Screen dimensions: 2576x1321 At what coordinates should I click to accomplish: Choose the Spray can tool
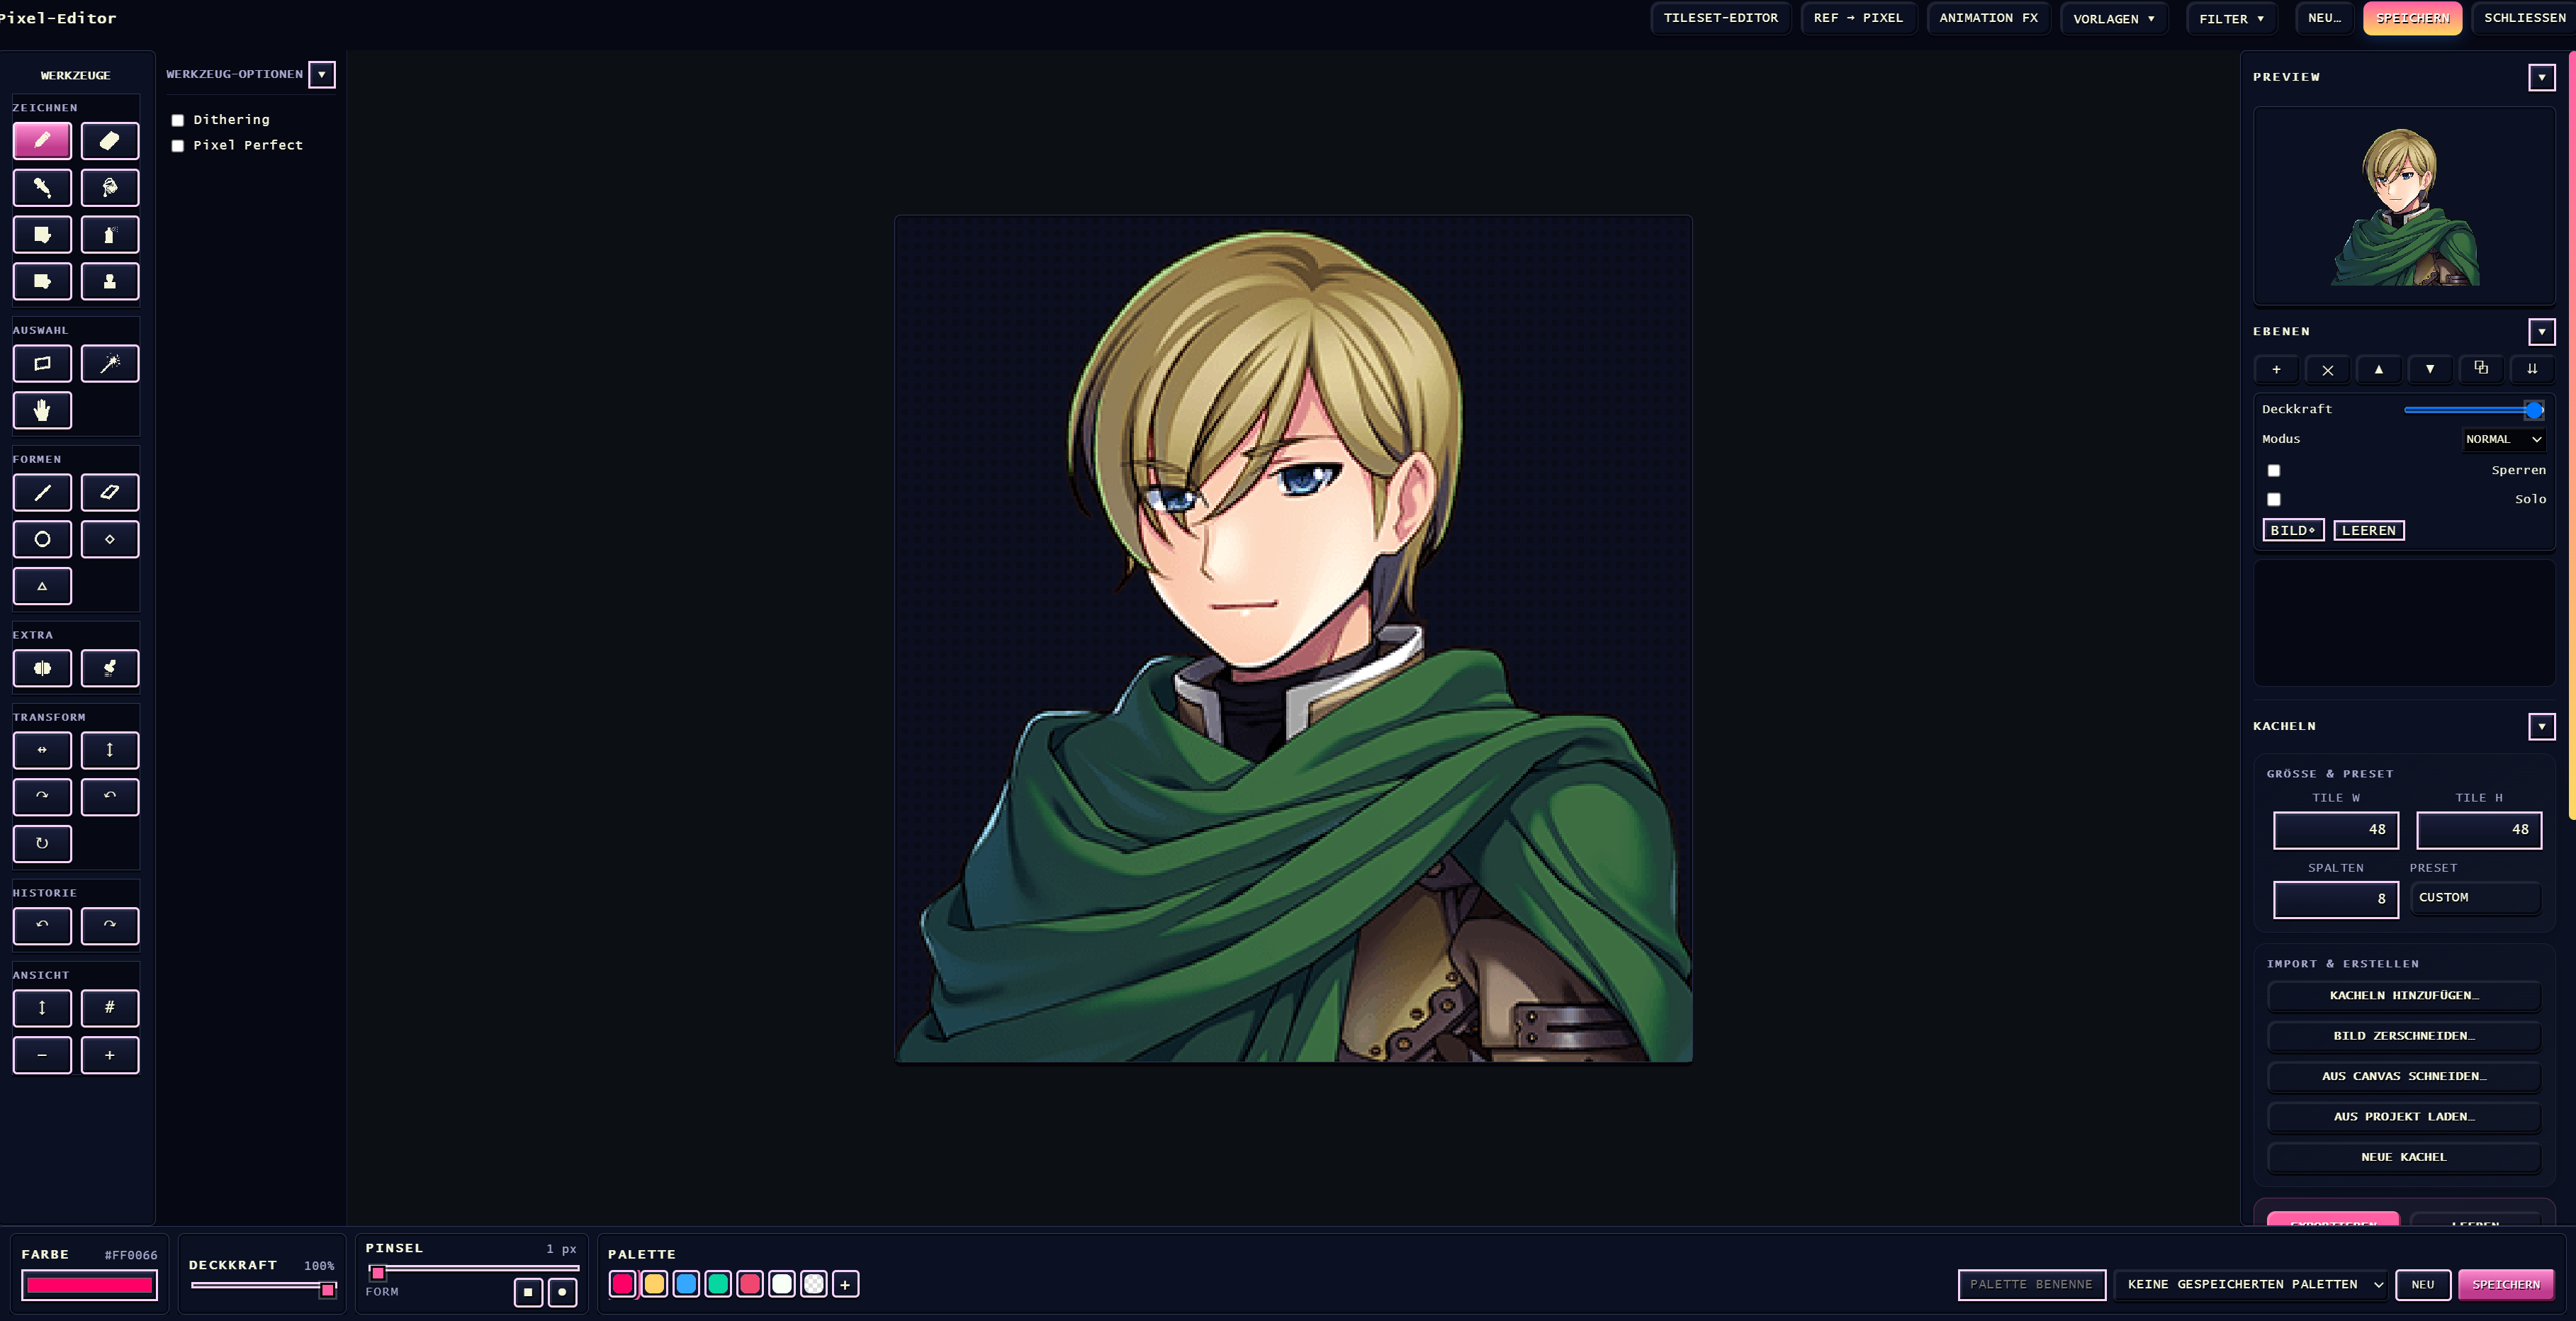pos(110,235)
